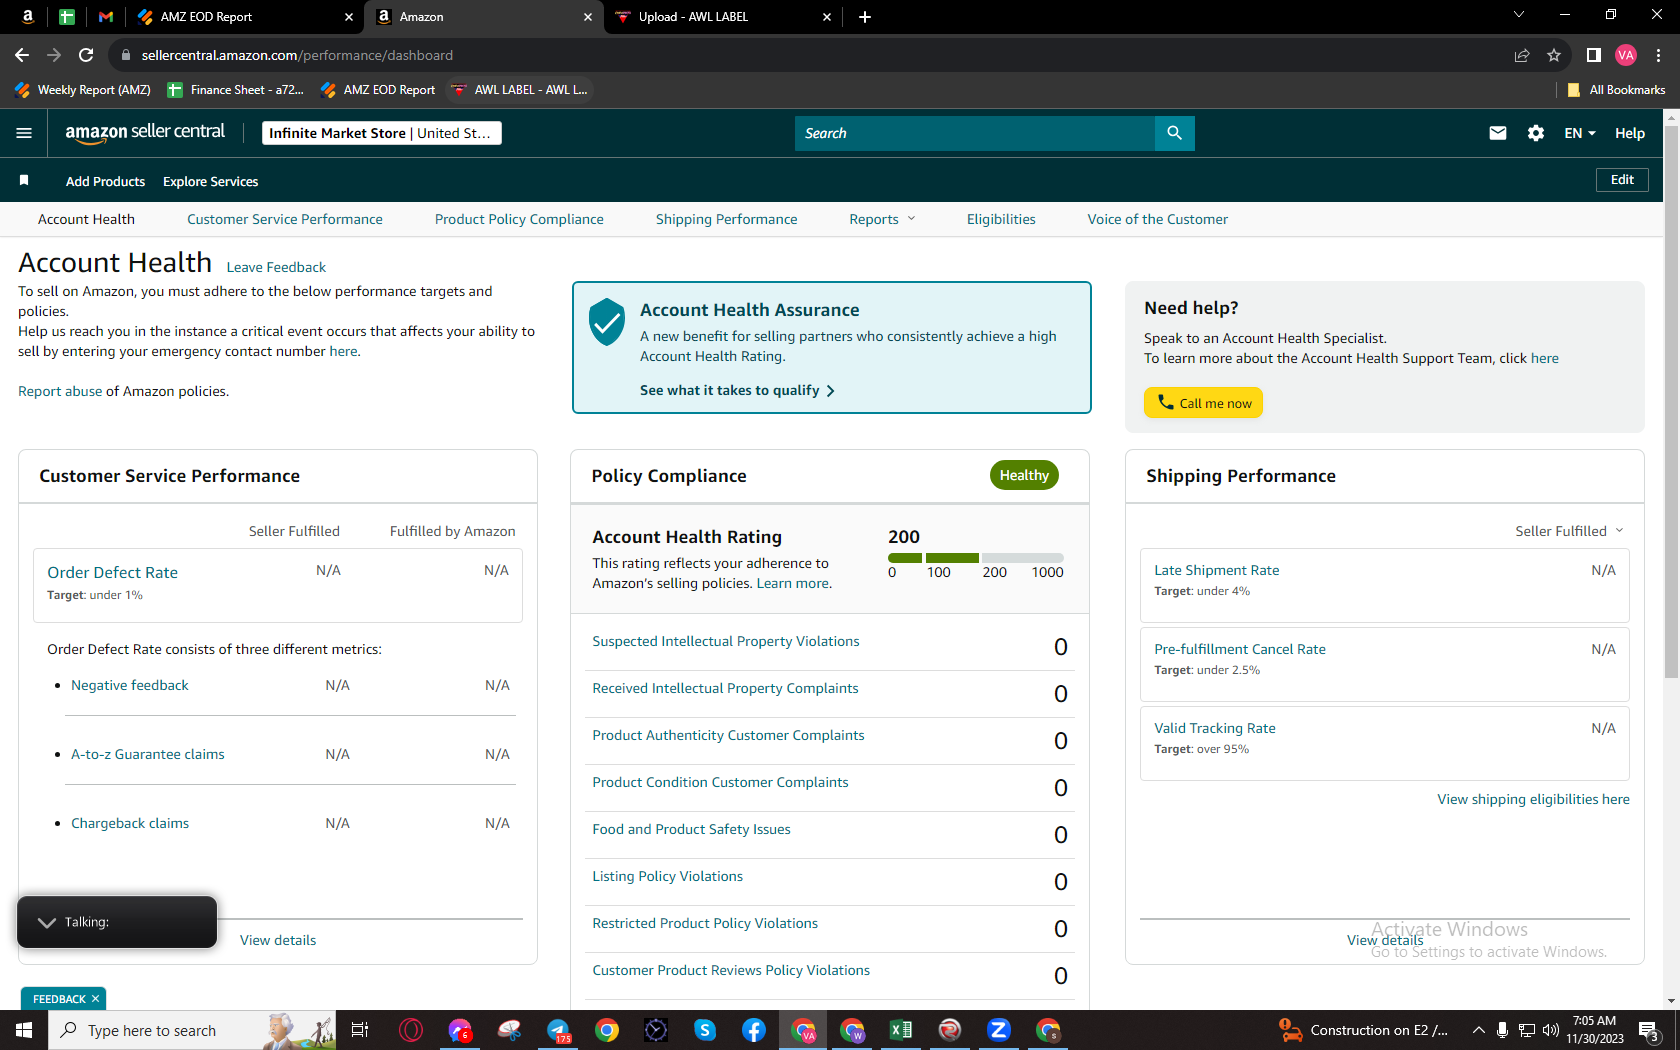Image resolution: width=1680 pixels, height=1050 pixels.
Task: Click the Leave Feedback link
Action: 276,267
